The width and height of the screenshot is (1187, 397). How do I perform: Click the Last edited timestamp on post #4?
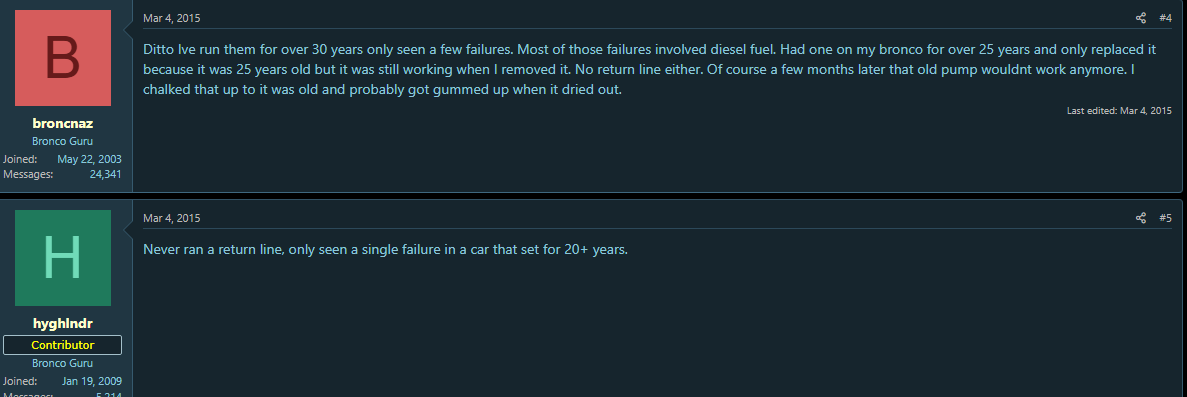point(1119,111)
